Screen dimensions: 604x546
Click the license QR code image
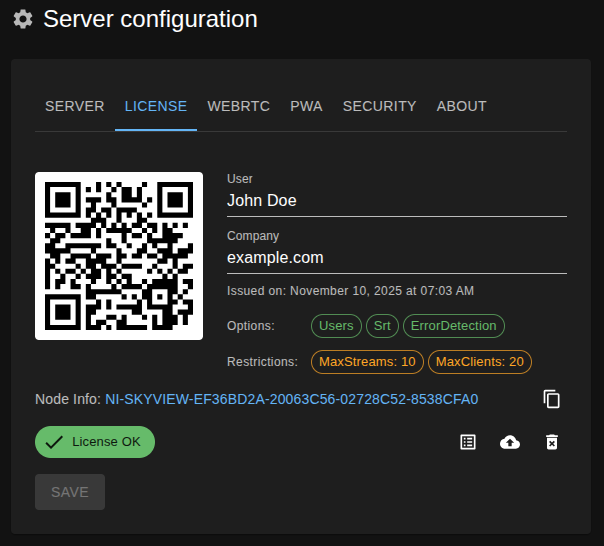(x=119, y=256)
